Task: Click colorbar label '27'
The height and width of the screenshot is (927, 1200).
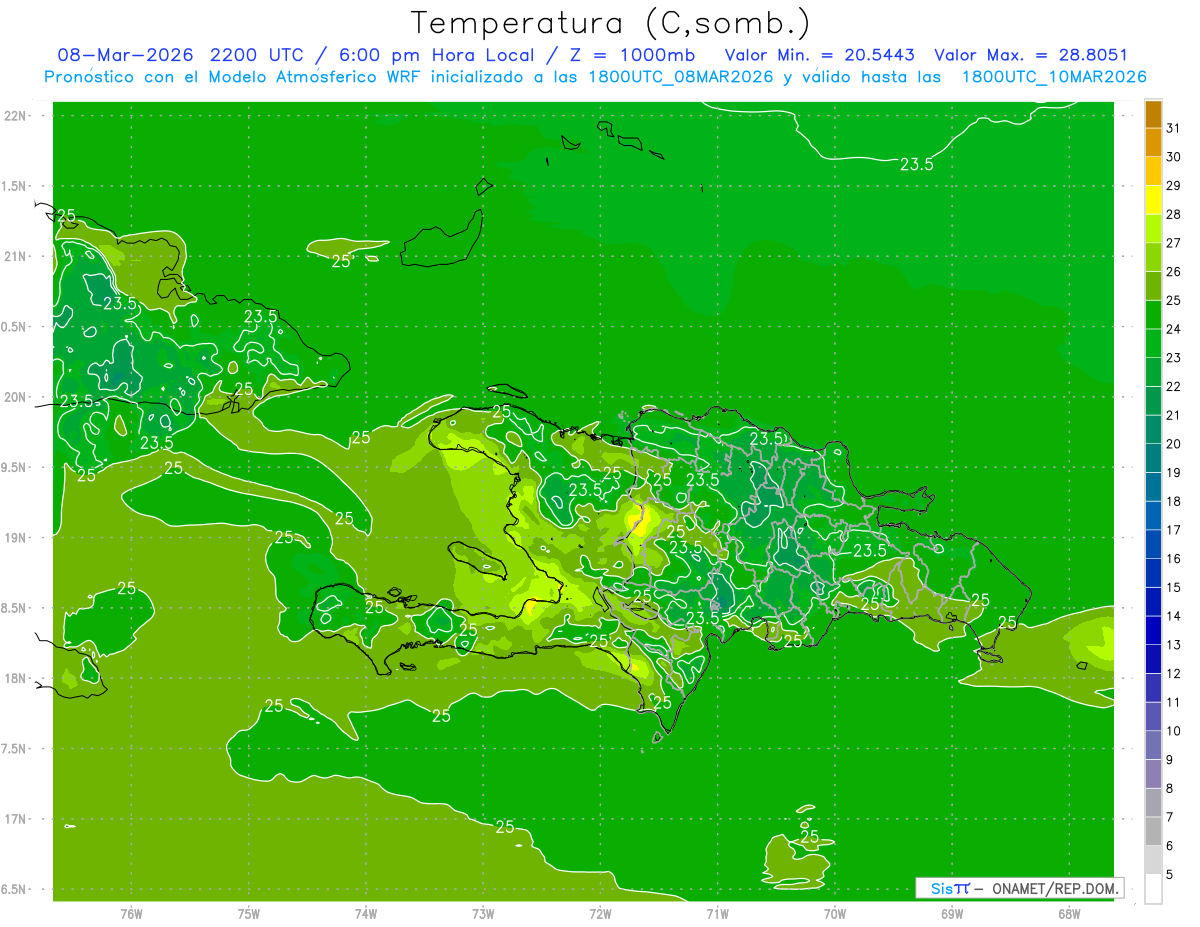Action: tap(1173, 243)
